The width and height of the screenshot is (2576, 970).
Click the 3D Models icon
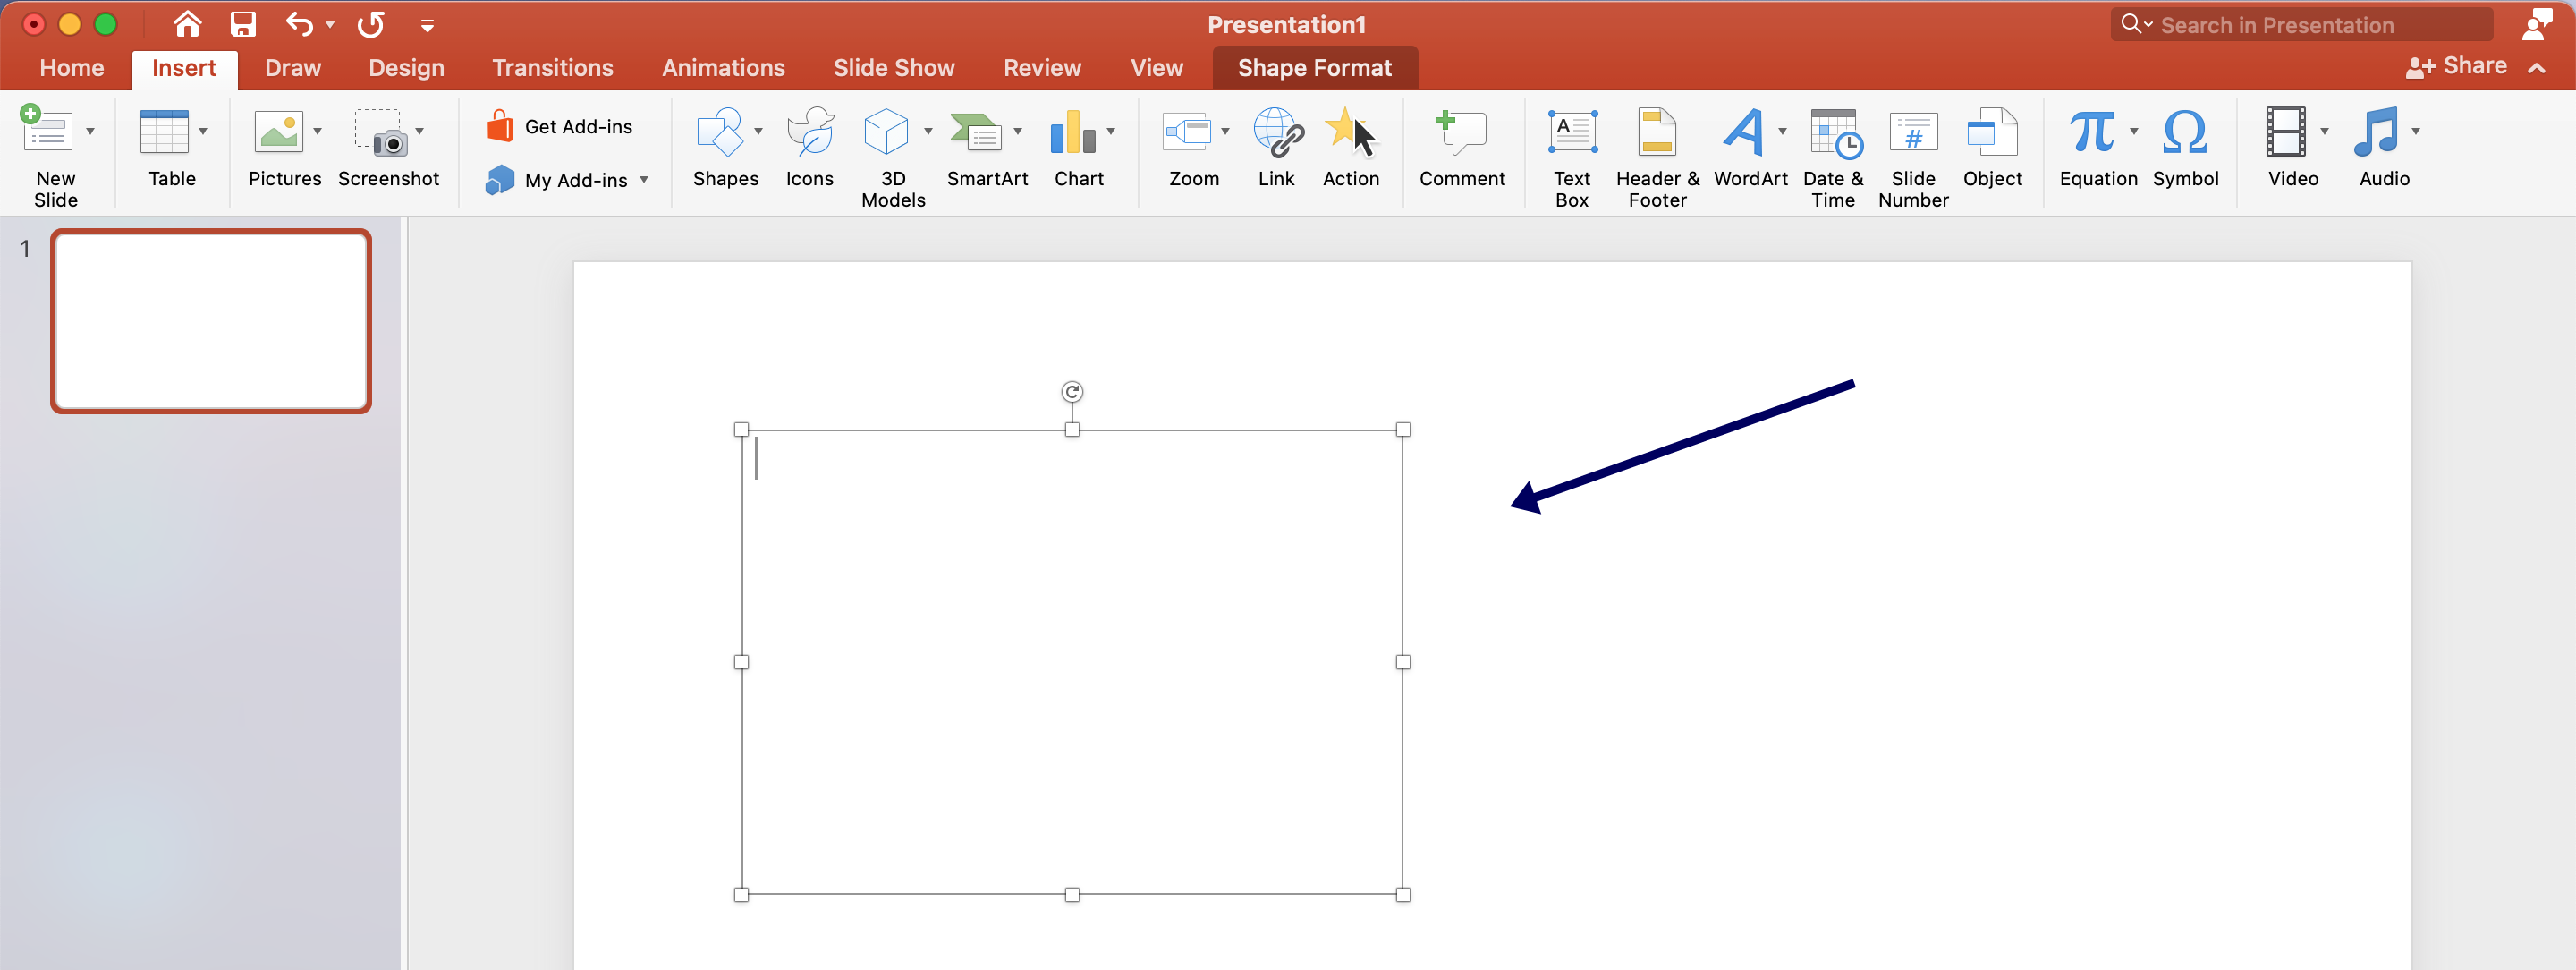(886, 131)
